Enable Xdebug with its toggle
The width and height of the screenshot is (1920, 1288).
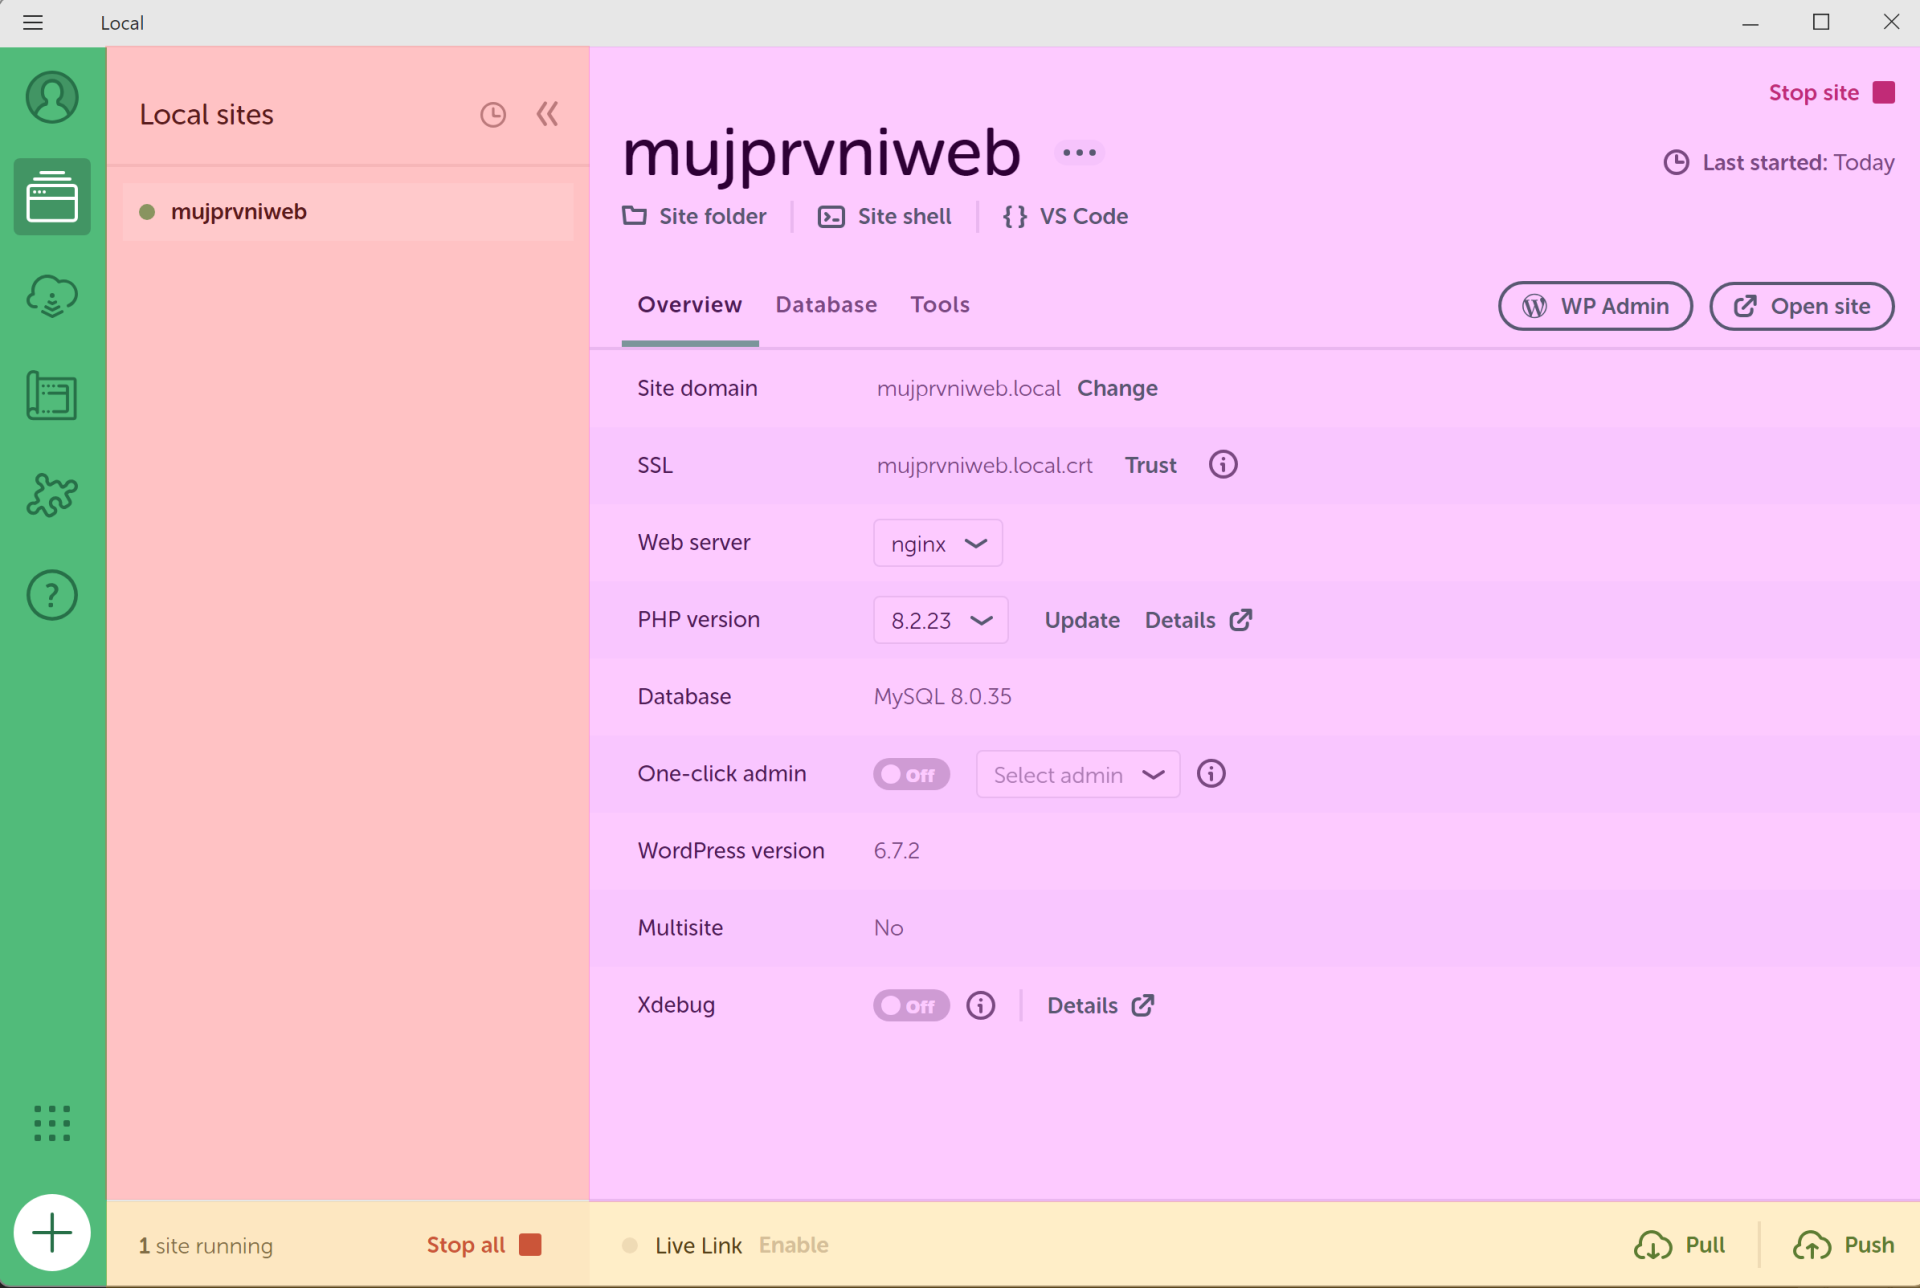[x=911, y=1005]
